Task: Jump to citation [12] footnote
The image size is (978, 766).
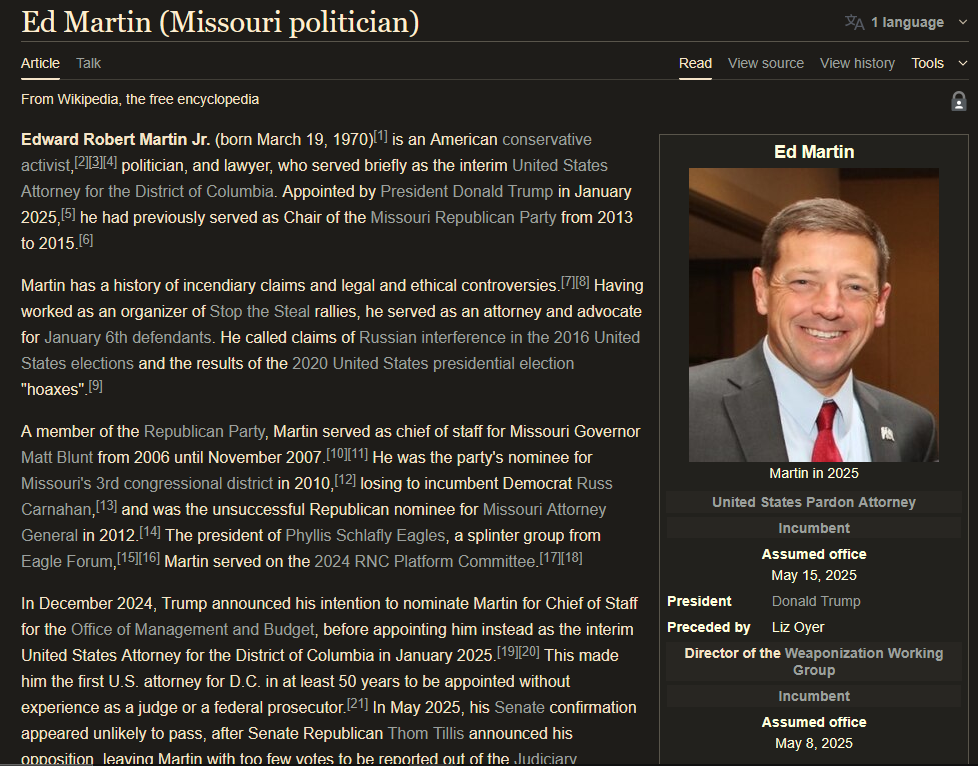Action: point(345,480)
